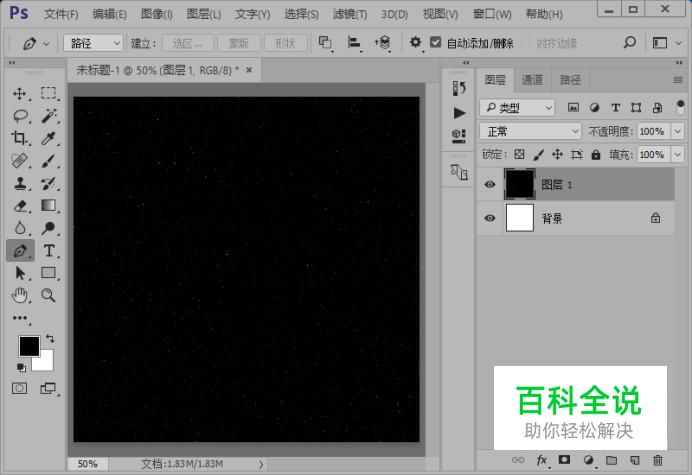Select the Magic Wand tool
Screen dimensions: 692x475
(x=49, y=116)
